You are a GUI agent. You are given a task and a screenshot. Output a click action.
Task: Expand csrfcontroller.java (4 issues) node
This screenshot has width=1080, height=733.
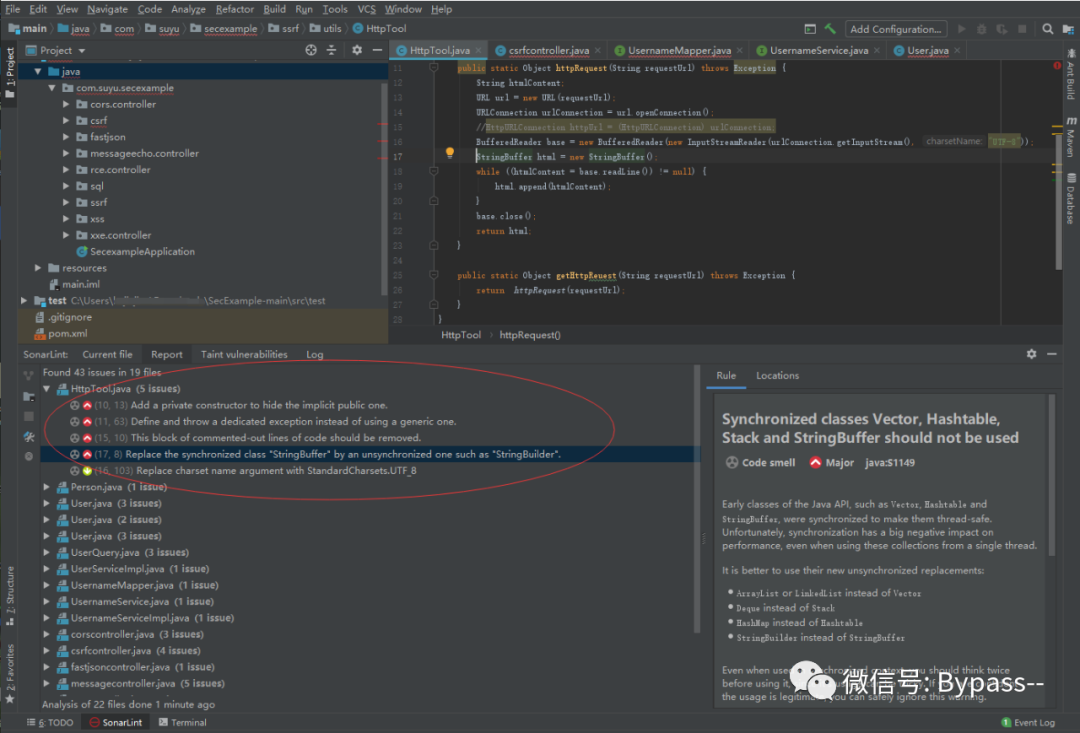click(x=47, y=650)
